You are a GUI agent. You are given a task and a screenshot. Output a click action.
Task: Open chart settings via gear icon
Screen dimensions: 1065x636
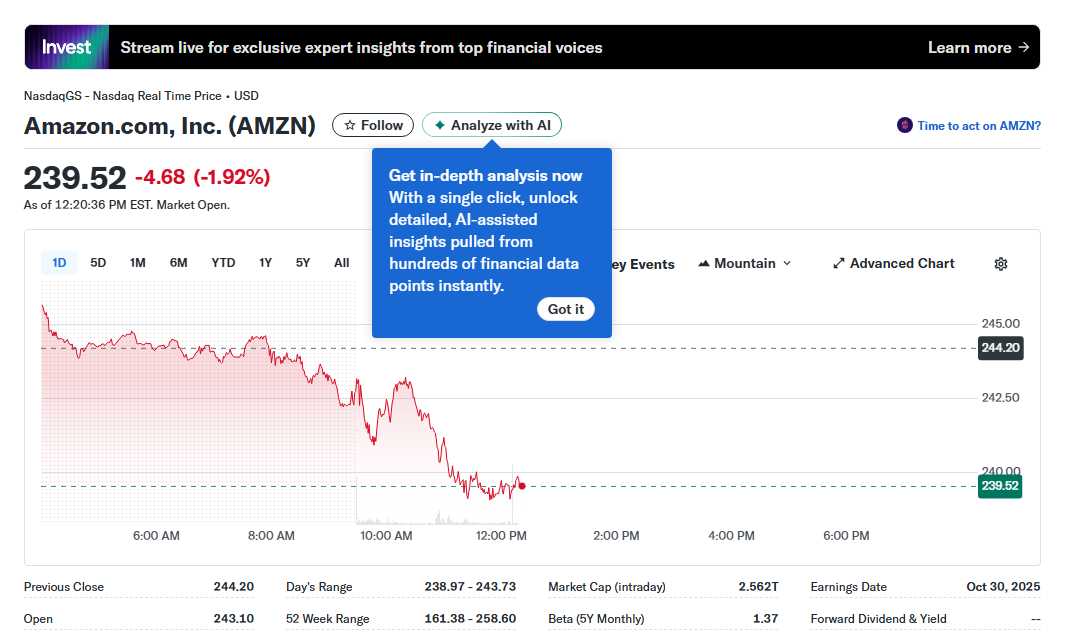pos(1001,263)
